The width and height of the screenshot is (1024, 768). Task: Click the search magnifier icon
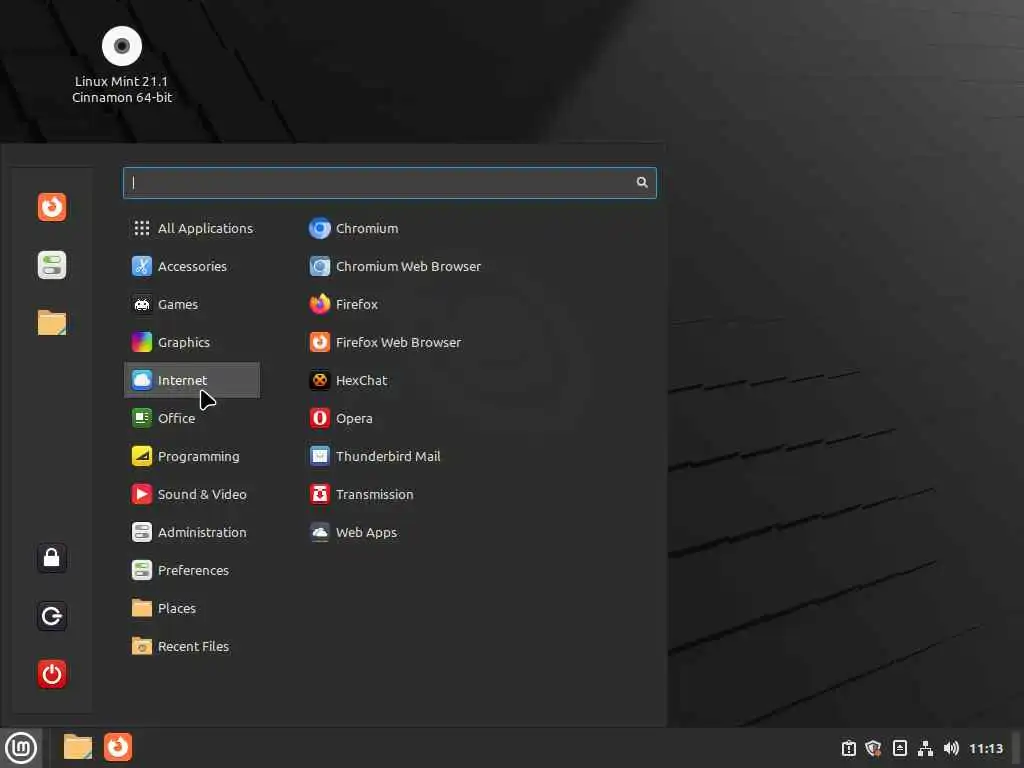[642, 182]
